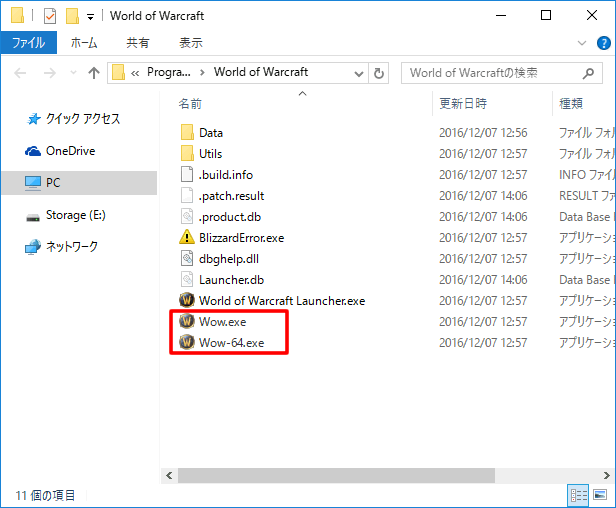616x508 pixels.
Task: Click the Launcher.db file name
Action: (231, 280)
